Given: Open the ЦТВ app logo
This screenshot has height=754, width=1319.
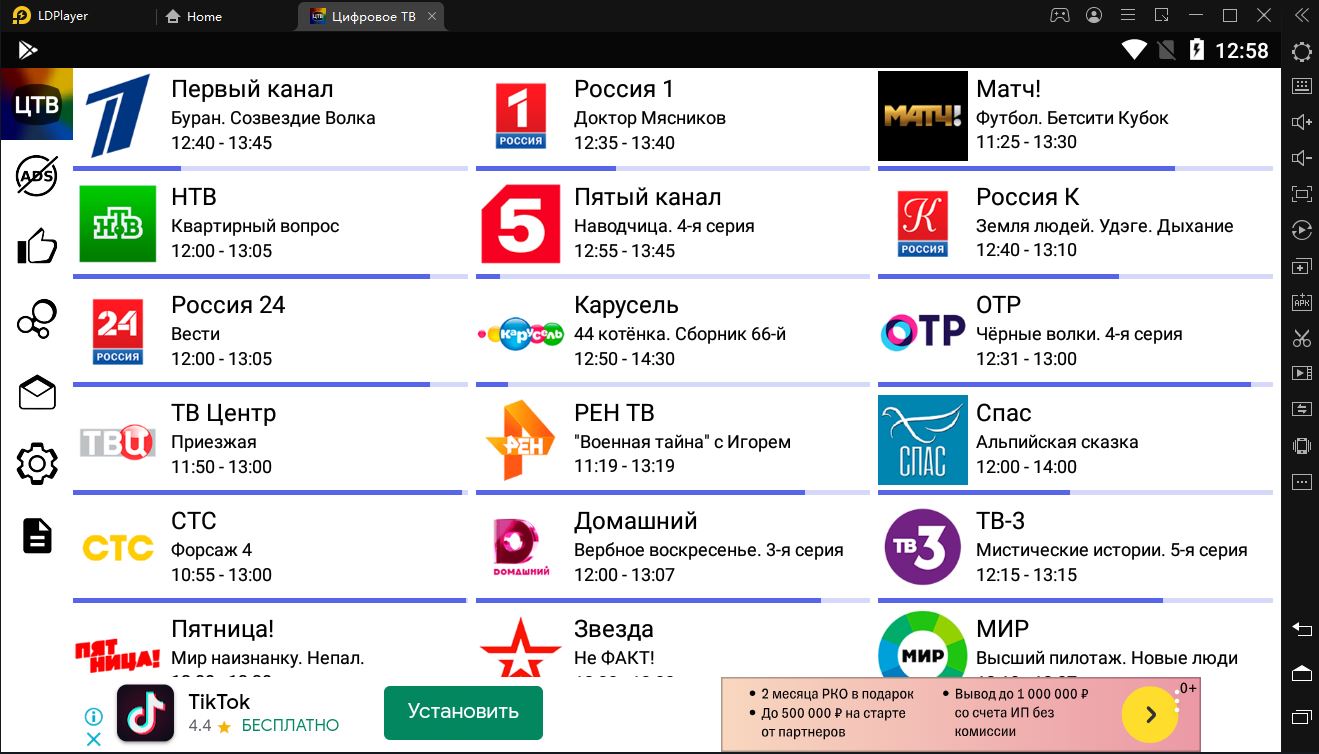Looking at the screenshot, I should pyautogui.click(x=36, y=104).
